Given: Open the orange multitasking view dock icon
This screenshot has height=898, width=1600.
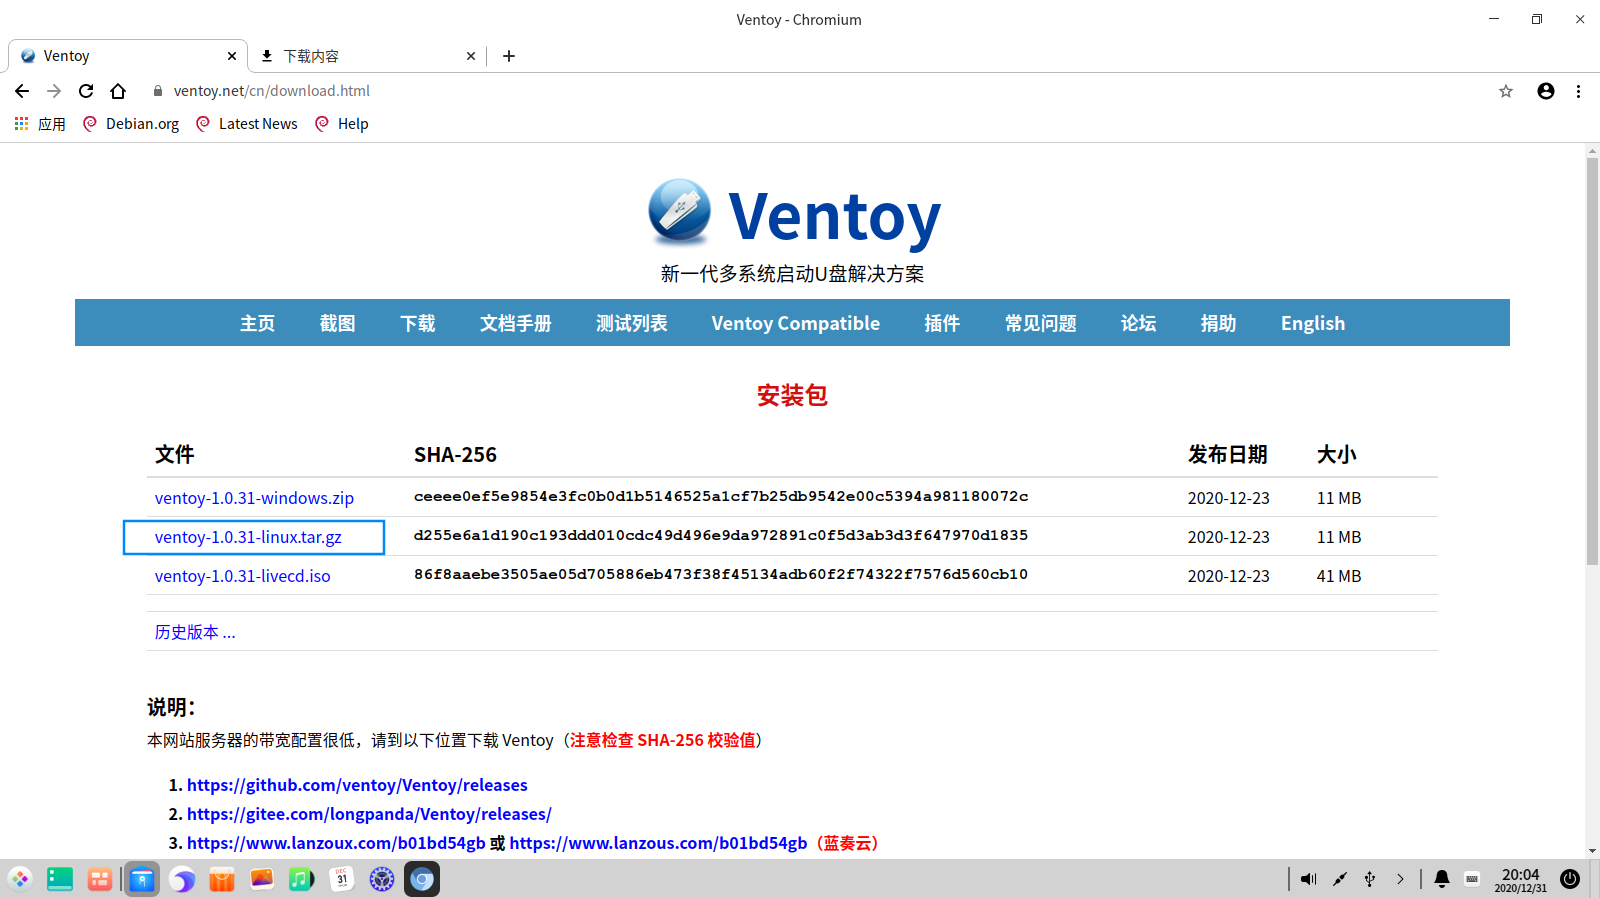Looking at the screenshot, I should pos(100,879).
